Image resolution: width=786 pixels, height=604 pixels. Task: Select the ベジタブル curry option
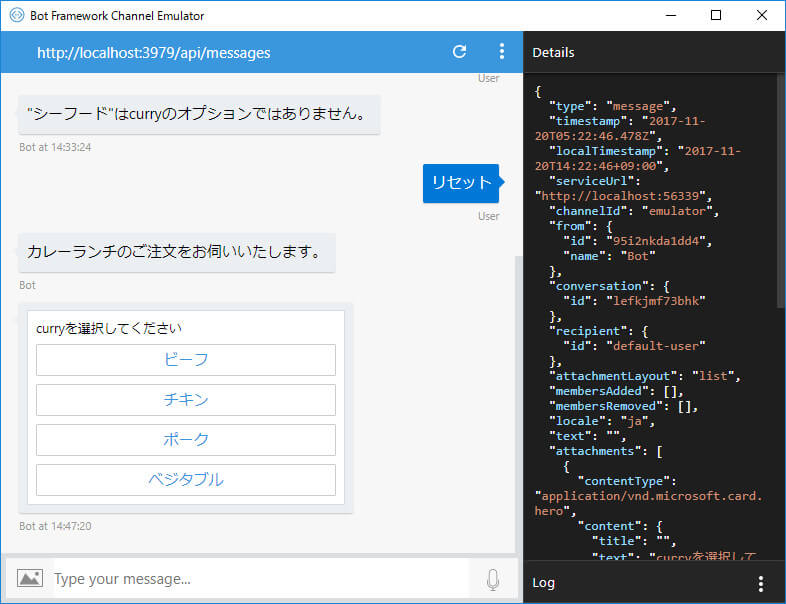186,480
